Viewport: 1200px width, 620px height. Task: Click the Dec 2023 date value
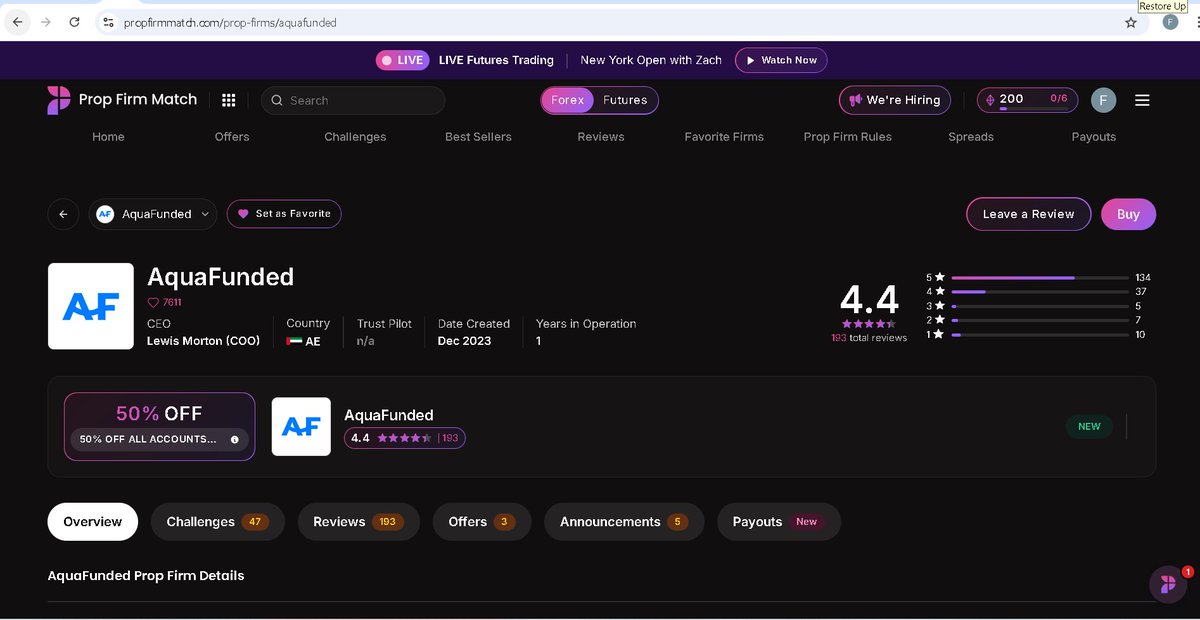tap(463, 341)
